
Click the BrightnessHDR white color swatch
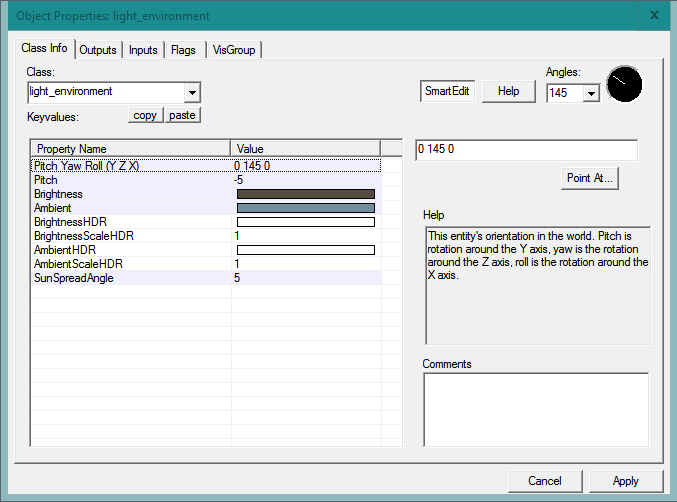click(x=306, y=222)
